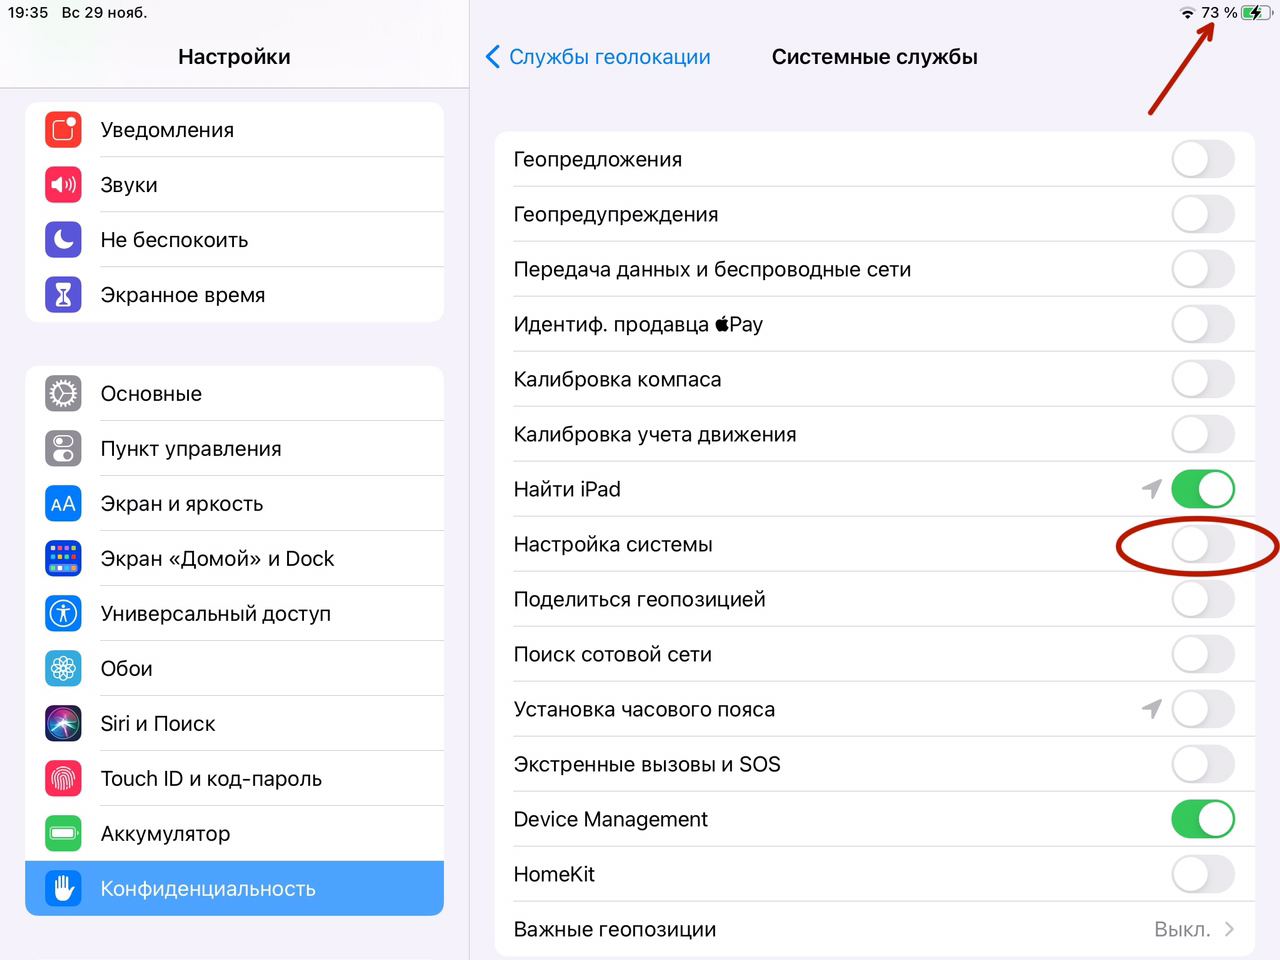Tap the Службы геолокации back link
Image resolution: width=1280 pixels, height=960 pixels.
609,57
